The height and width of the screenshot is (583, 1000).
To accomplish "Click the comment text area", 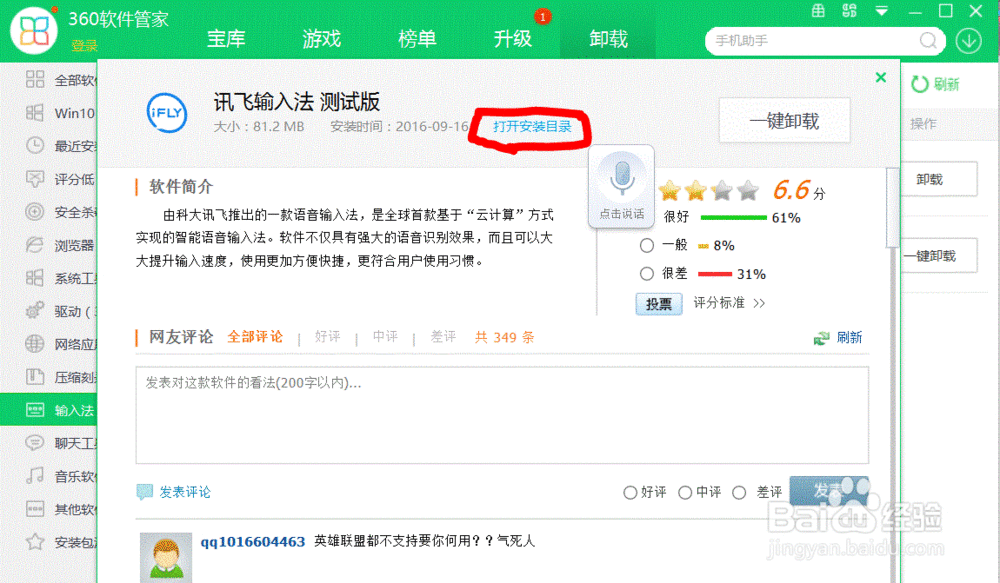I will pos(502,415).
